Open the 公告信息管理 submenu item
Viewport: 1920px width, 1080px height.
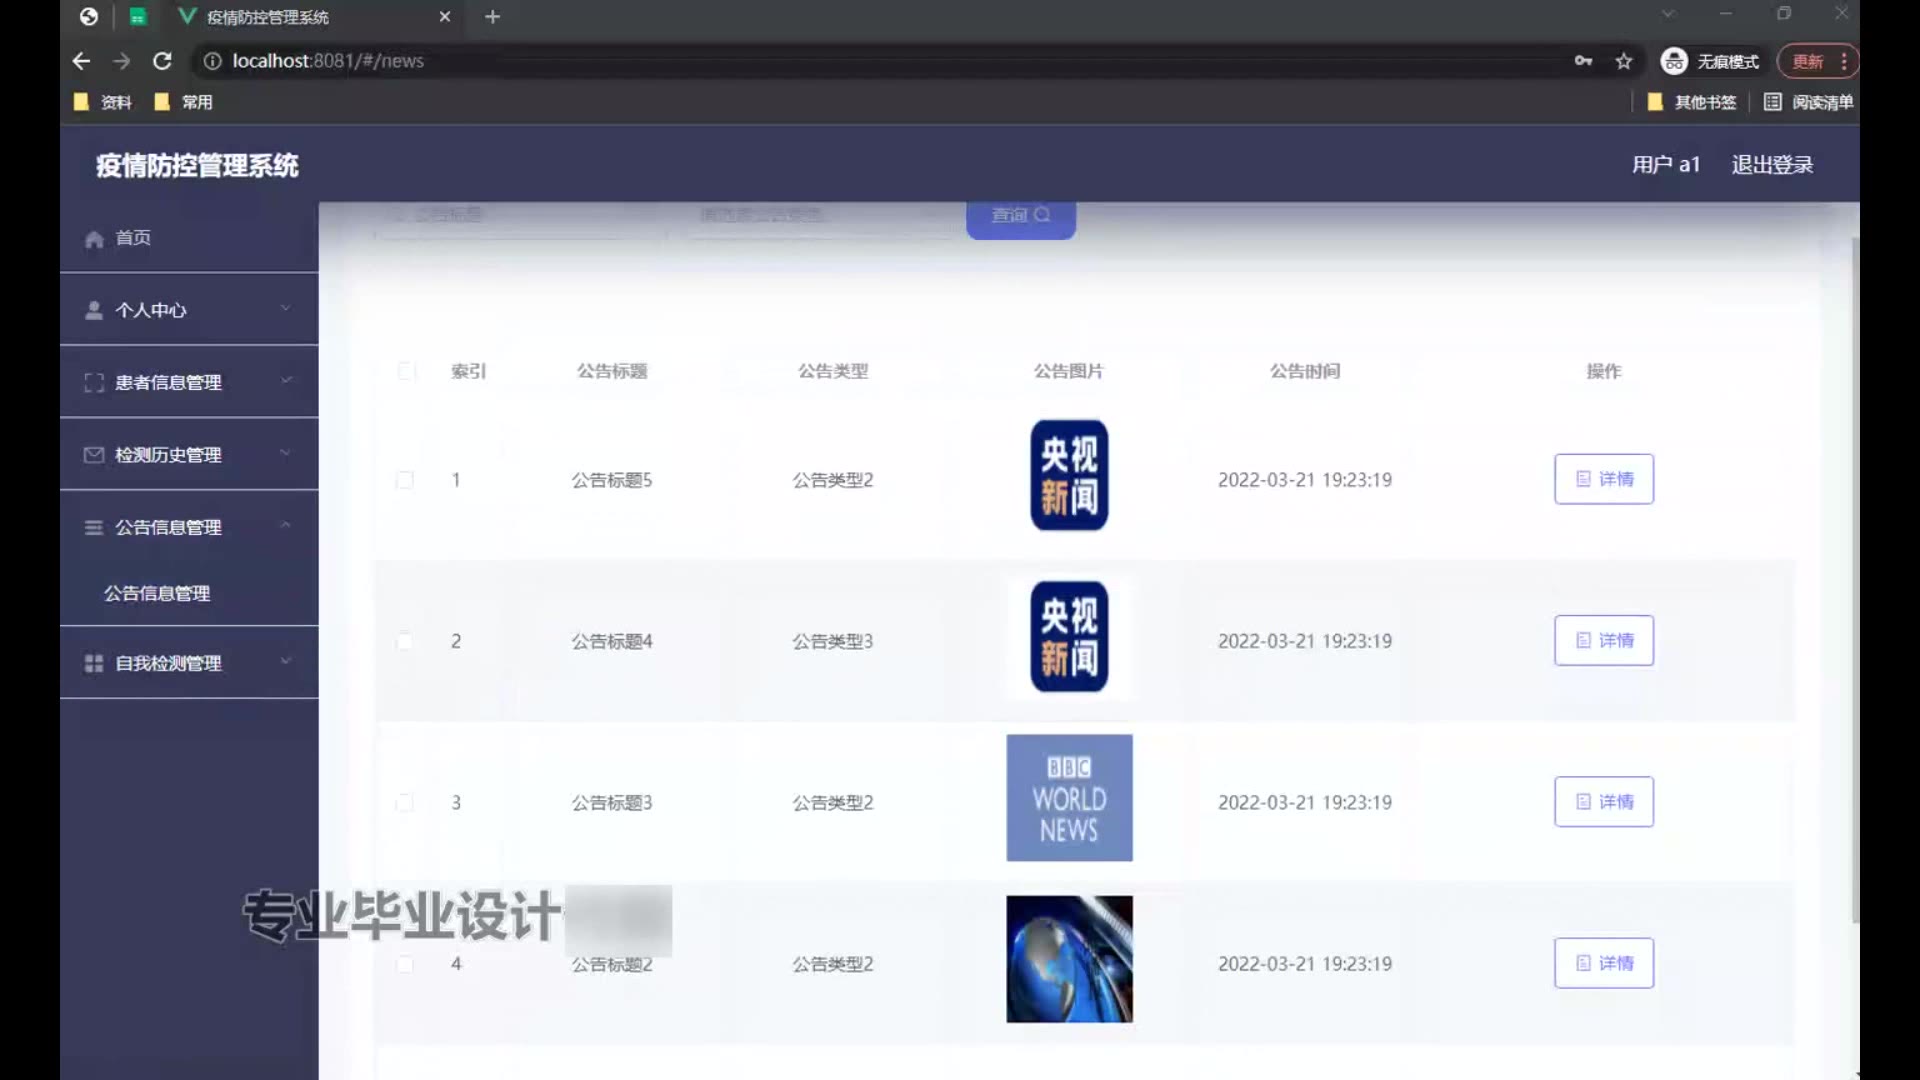pyautogui.click(x=157, y=593)
